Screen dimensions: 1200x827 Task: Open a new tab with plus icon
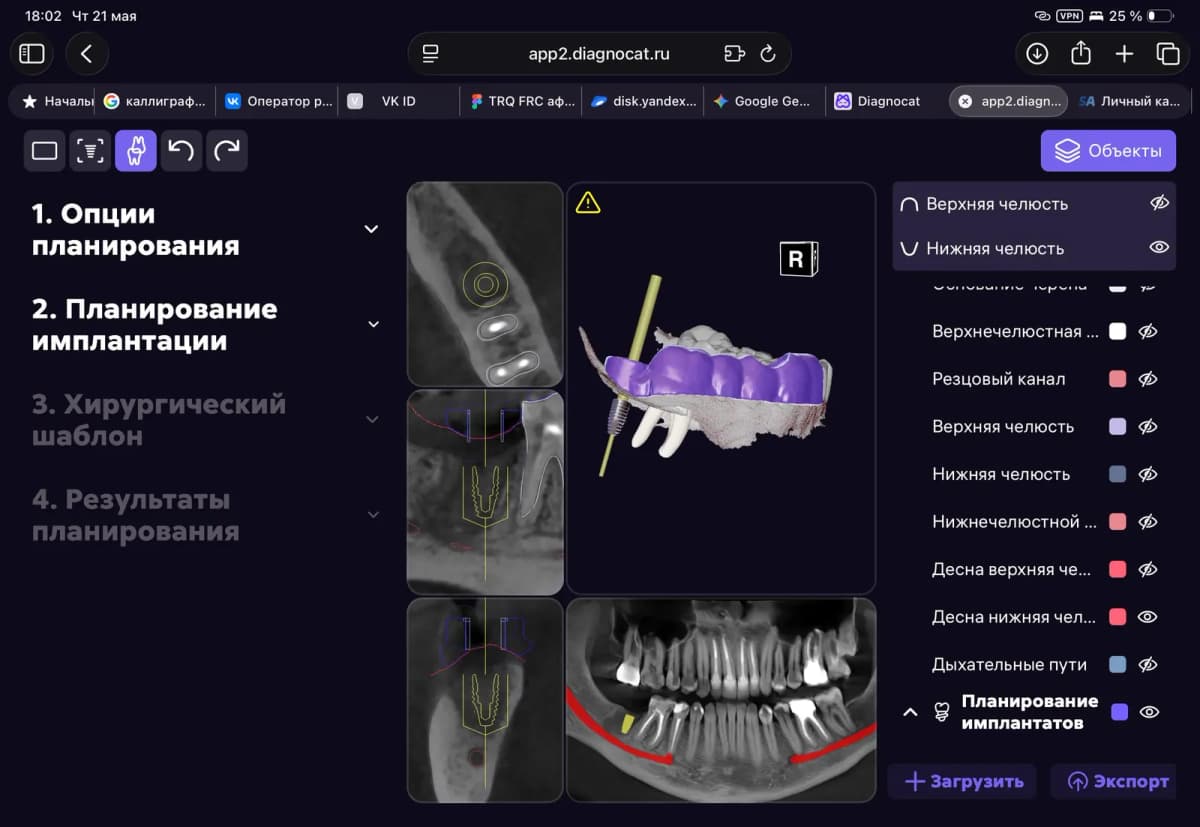1124,54
